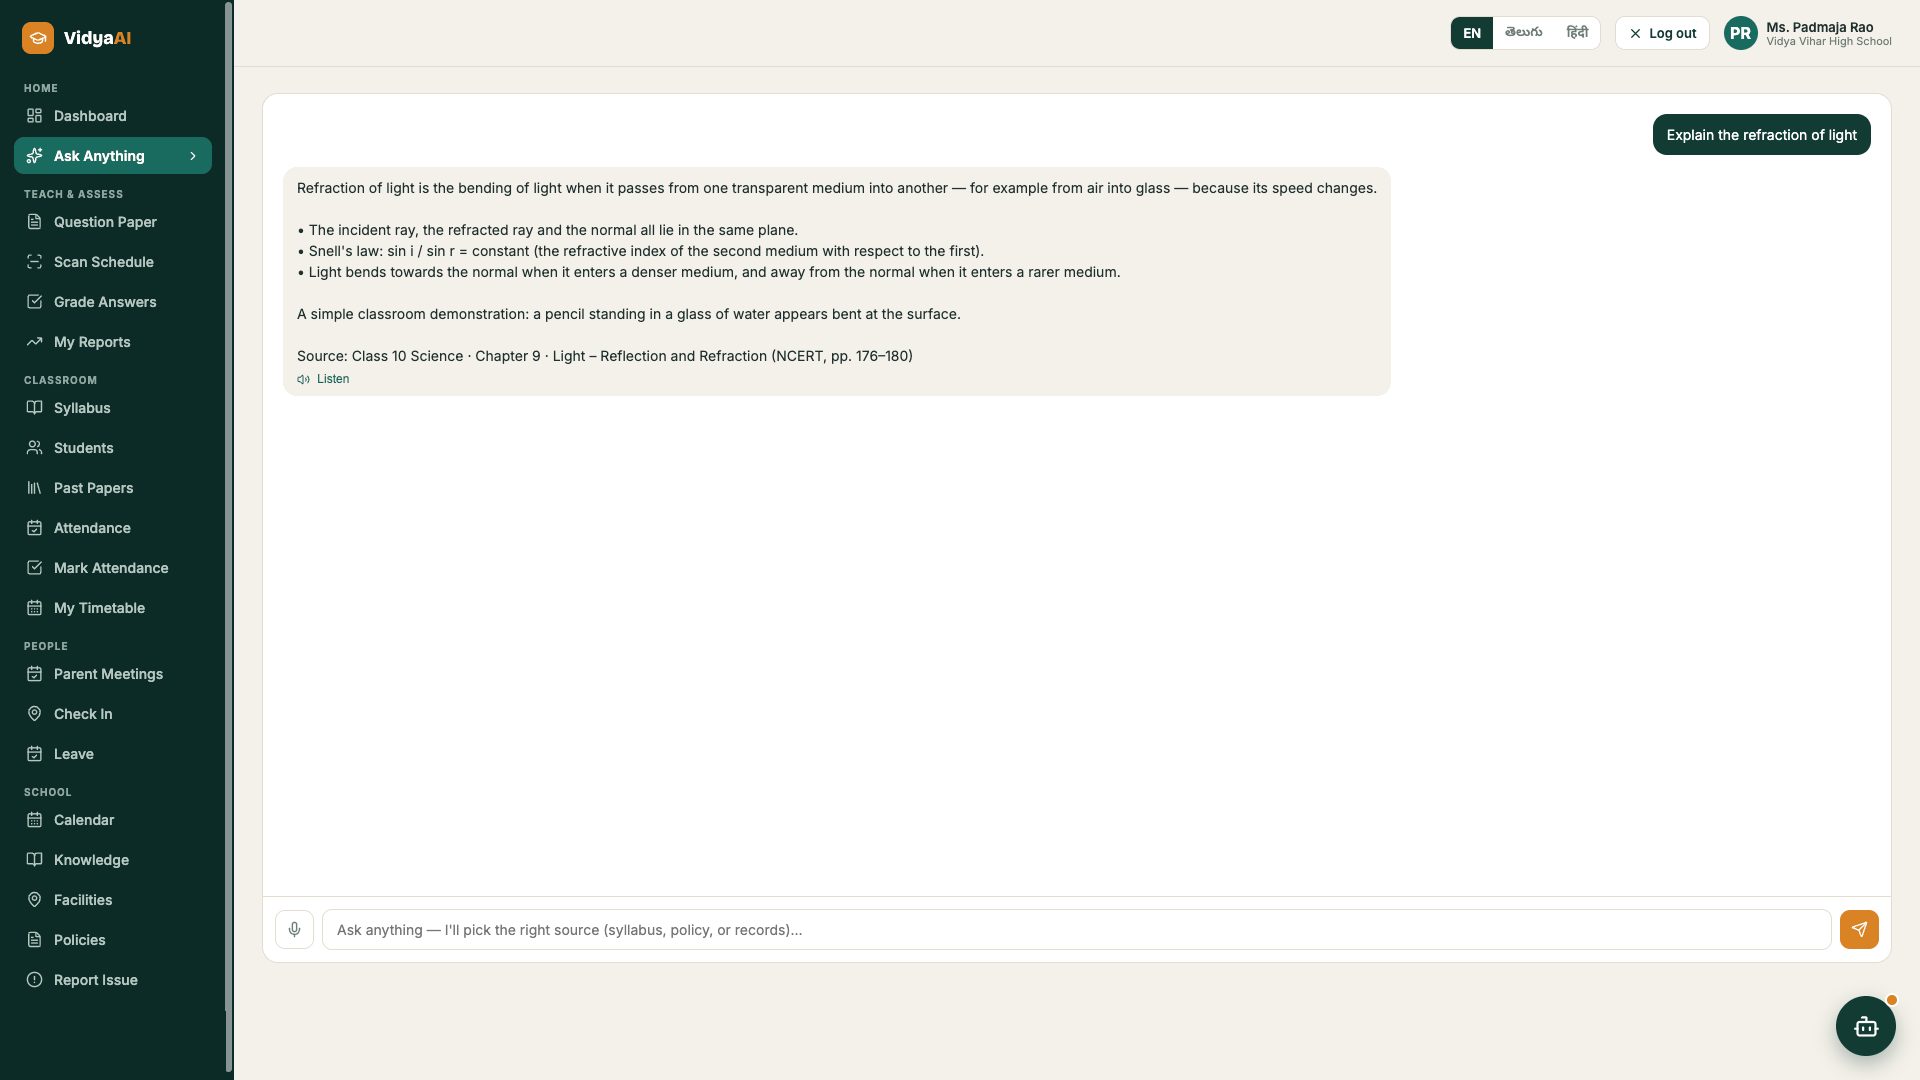1920x1080 pixels.
Task: Click the Snell's law bullet line
Action: (641, 251)
